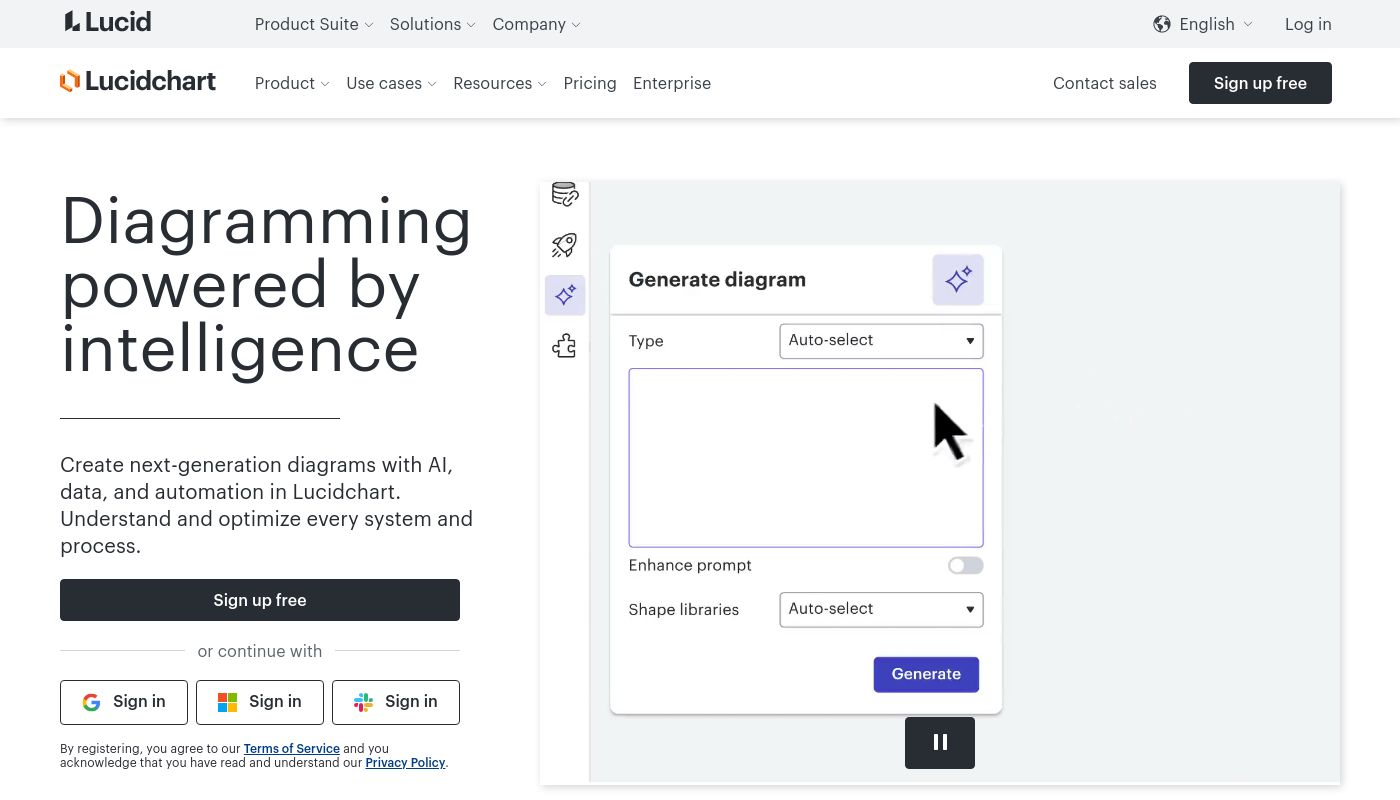This screenshot has width=1400, height=800.
Task: Expand the Resources menu
Action: coord(500,83)
